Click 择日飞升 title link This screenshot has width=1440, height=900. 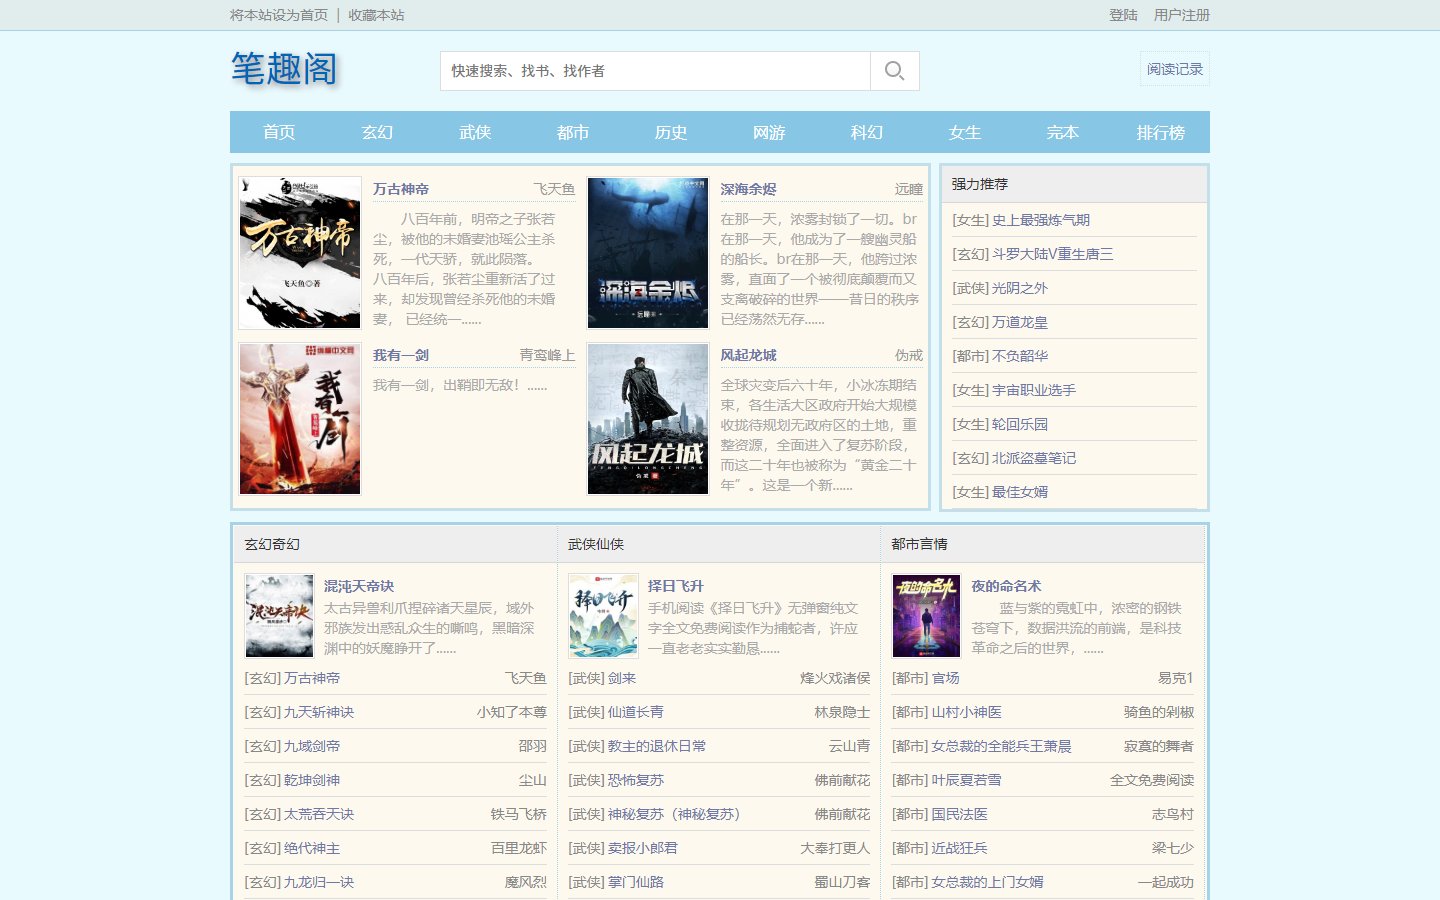[x=676, y=586]
